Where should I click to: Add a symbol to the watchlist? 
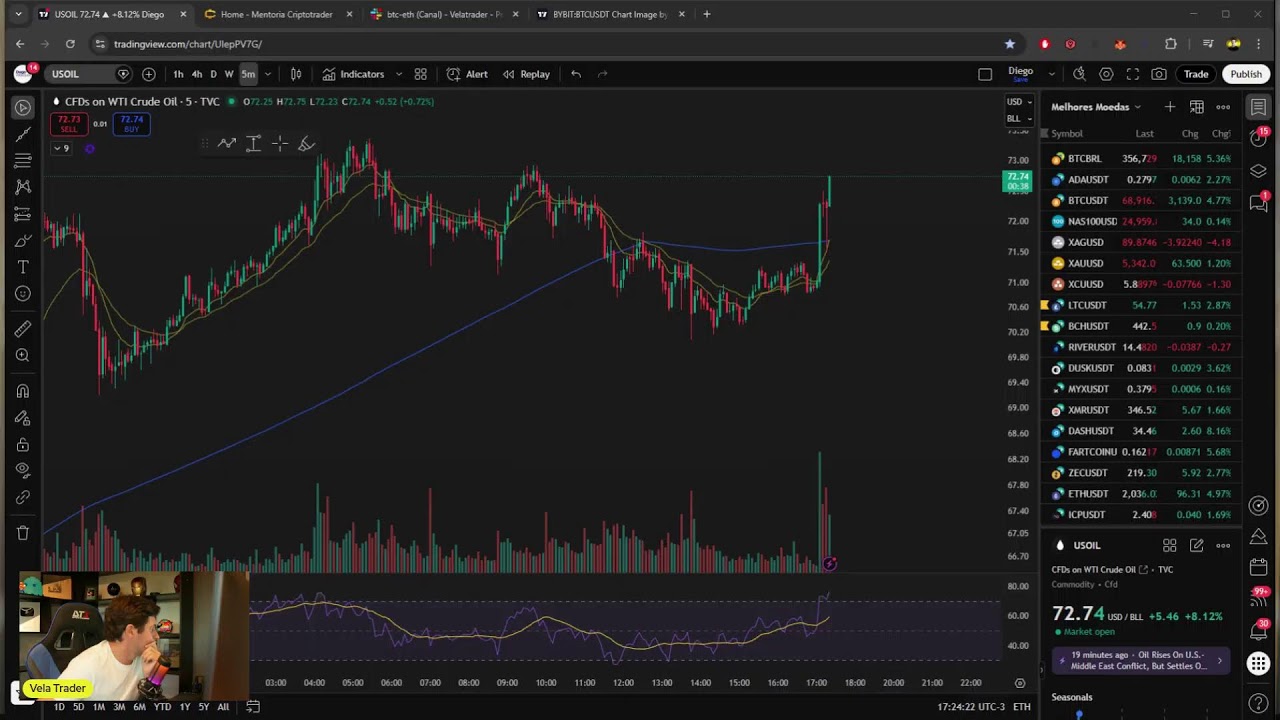point(1169,107)
